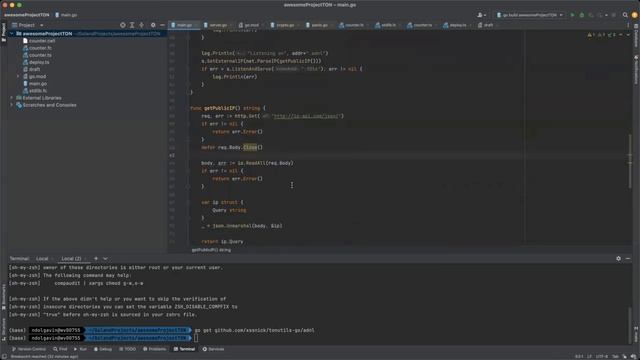Open Terminal panel settings gear
This screenshot has width=640, height=360.
[x=618, y=258]
